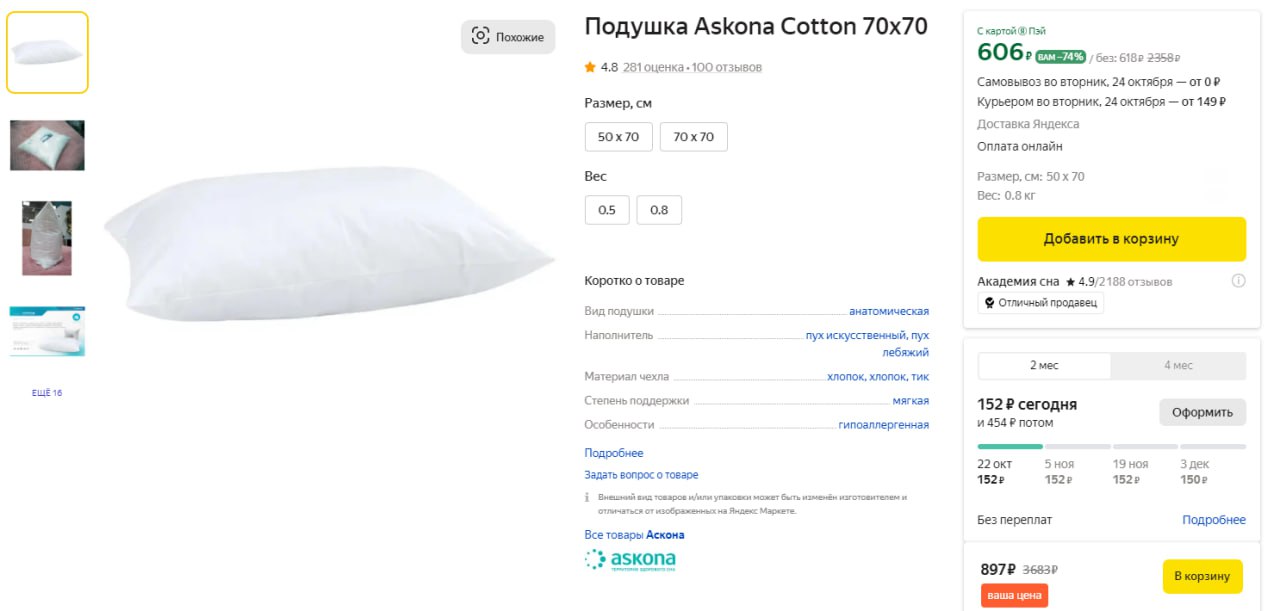The width and height of the screenshot is (1280, 611).
Task: Click the Askona brand logo
Action: pyautogui.click(x=630, y=560)
